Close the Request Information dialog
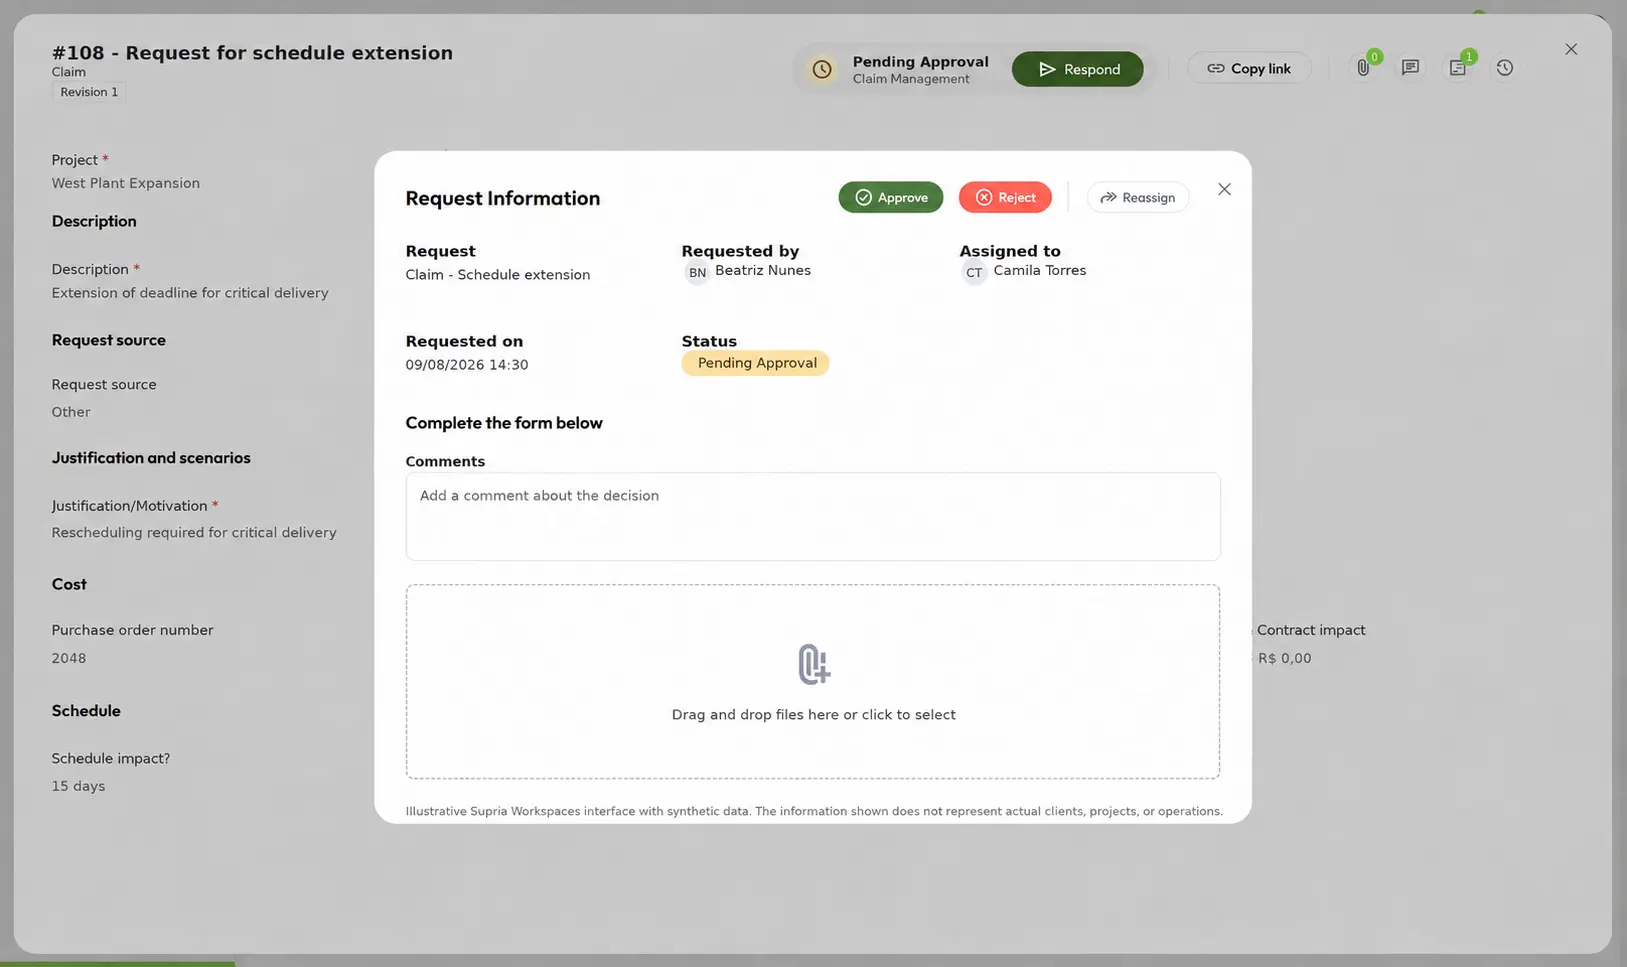This screenshot has height=967, width=1627. click(1224, 189)
